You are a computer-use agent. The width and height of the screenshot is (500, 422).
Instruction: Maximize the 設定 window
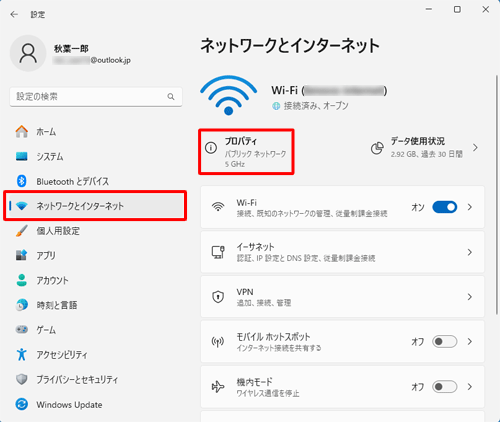(x=457, y=10)
